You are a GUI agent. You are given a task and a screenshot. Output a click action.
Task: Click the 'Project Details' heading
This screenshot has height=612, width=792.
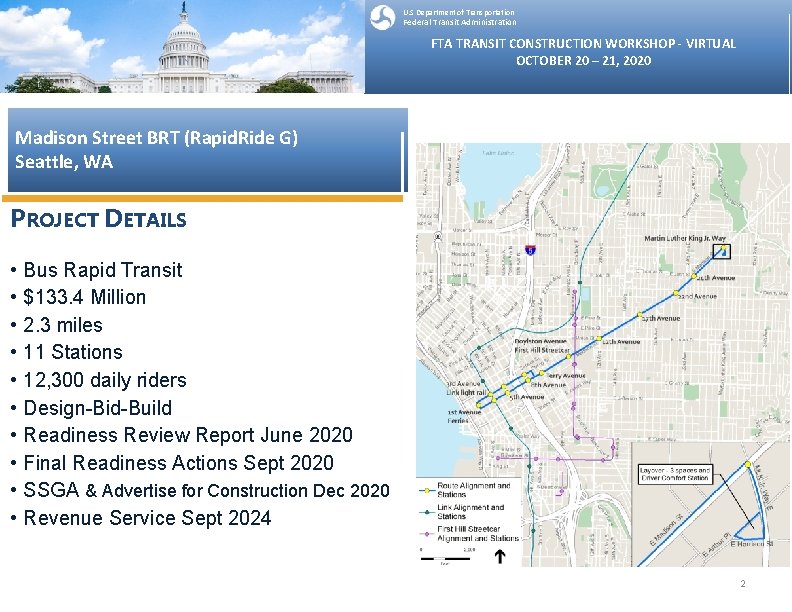coord(98,219)
